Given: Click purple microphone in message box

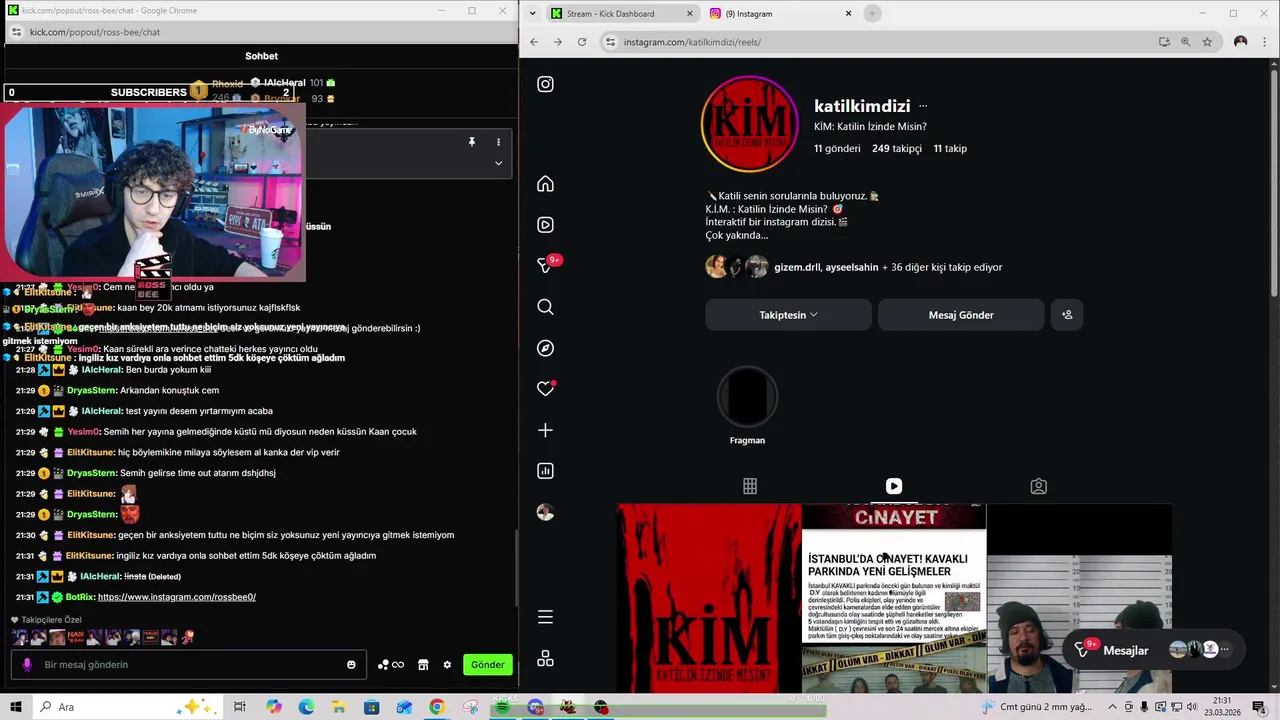Looking at the screenshot, I should pos(27,665).
